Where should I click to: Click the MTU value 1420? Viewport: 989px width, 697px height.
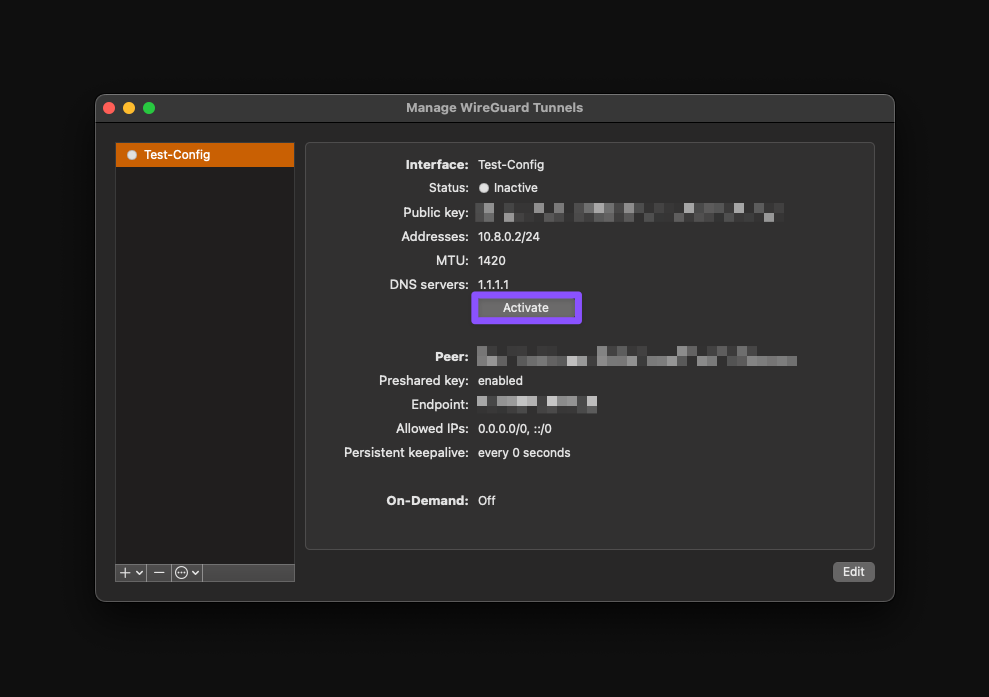point(492,261)
